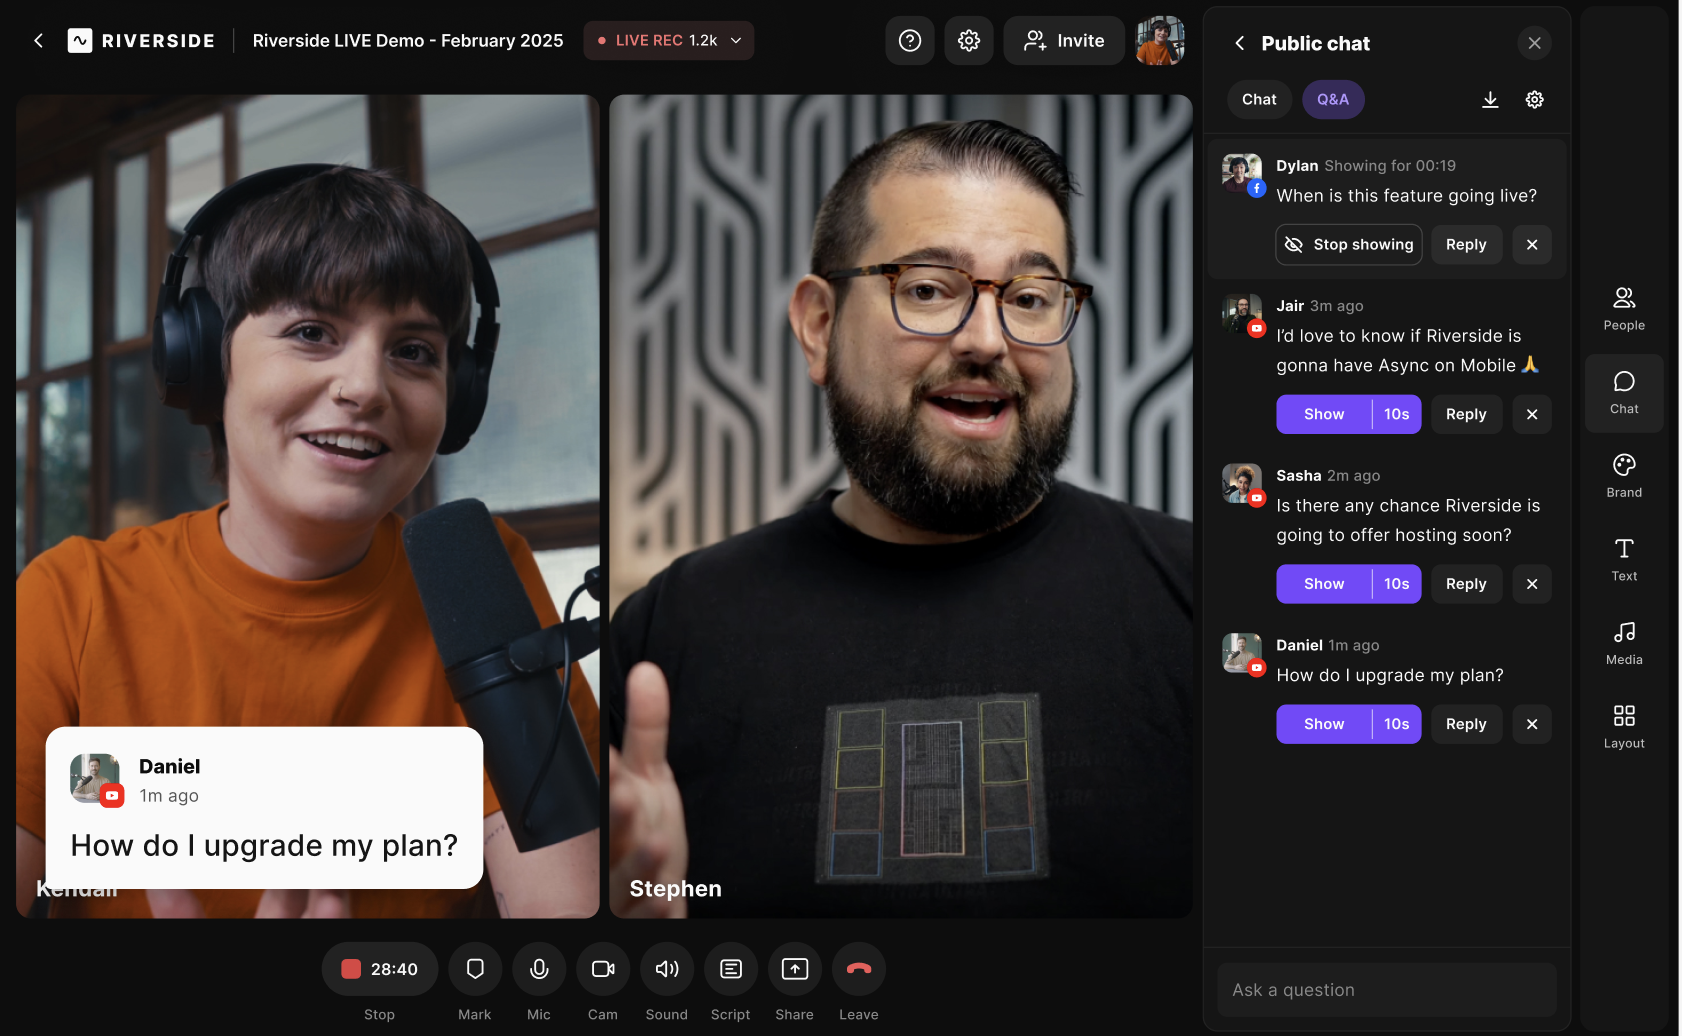The image size is (1682, 1036).
Task: Open studio settings gear in header
Action: click(x=968, y=40)
